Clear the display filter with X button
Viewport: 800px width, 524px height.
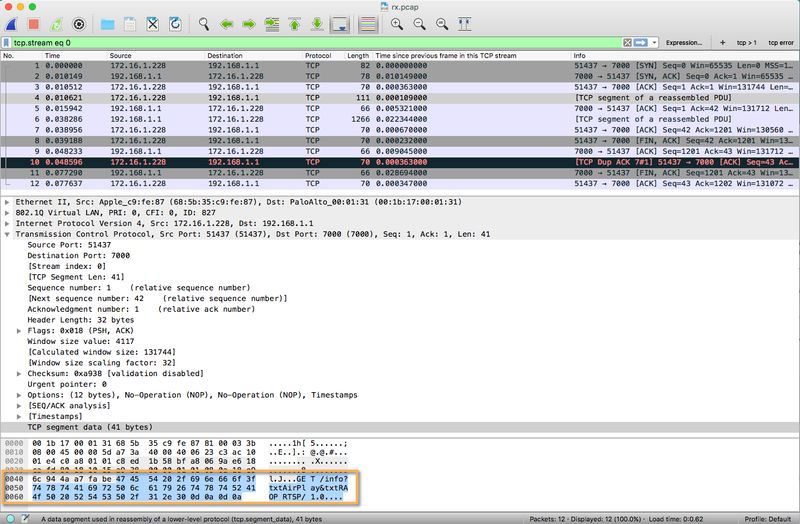[627, 43]
